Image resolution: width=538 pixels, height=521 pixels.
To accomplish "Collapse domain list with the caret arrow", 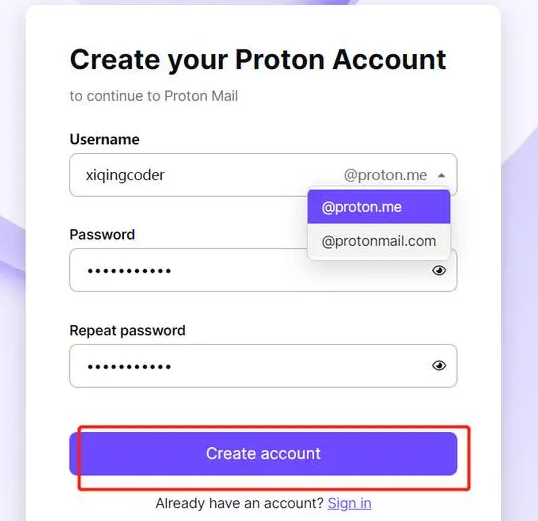I will point(442,175).
